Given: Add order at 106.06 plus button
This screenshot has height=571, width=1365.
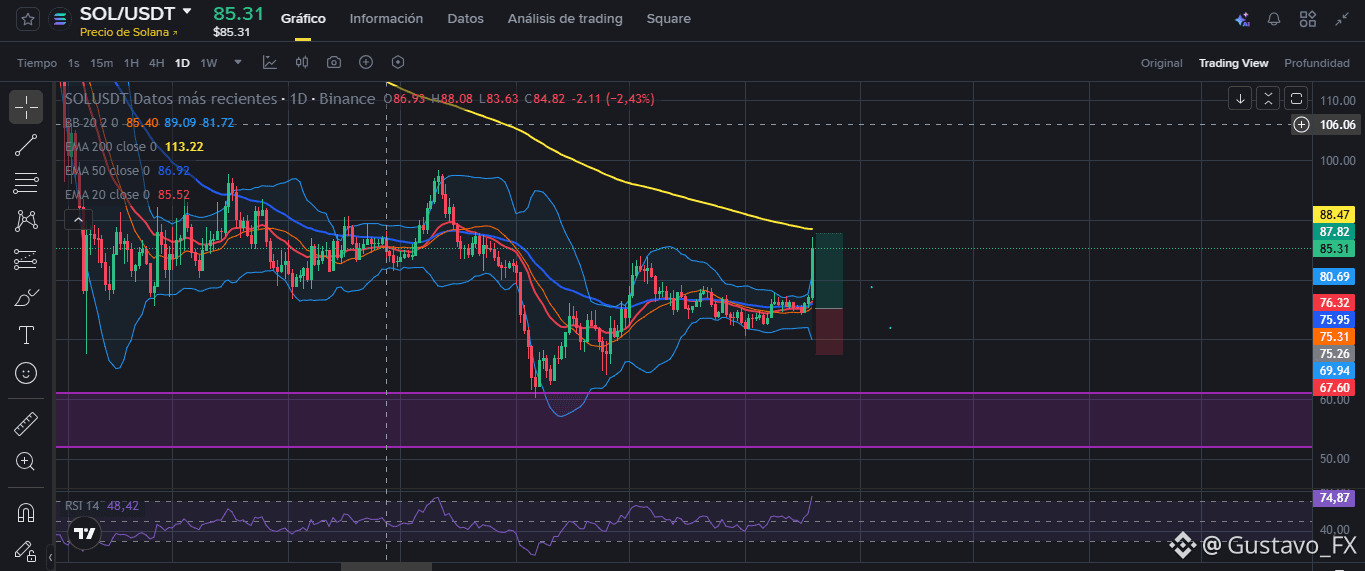Looking at the screenshot, I should (1301, 125).
